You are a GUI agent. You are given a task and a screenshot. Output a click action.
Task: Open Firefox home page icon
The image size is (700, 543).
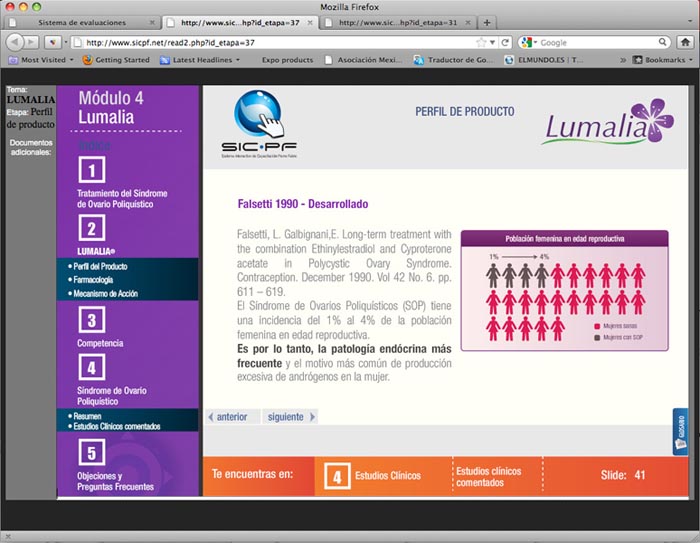(x=685, y=42)
